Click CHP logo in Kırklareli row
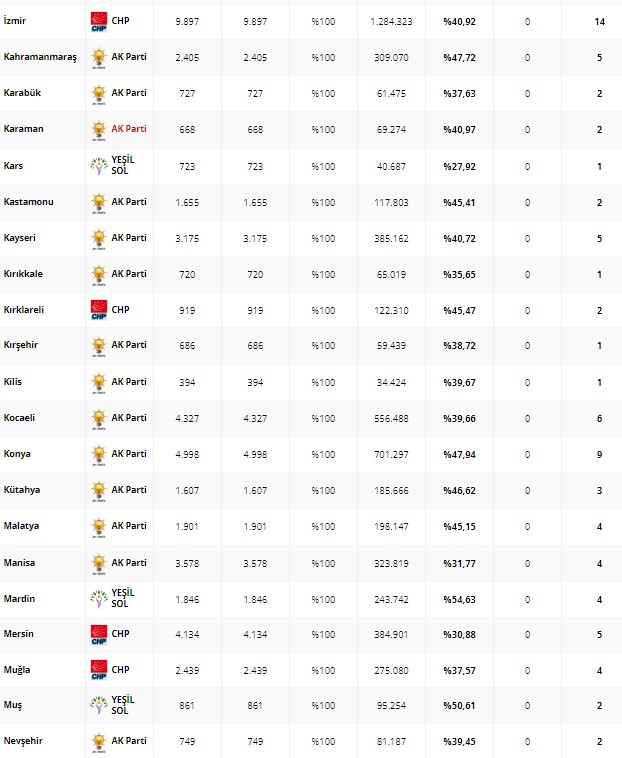The width and height of the screenshot is (622, 758). point(98,310)
